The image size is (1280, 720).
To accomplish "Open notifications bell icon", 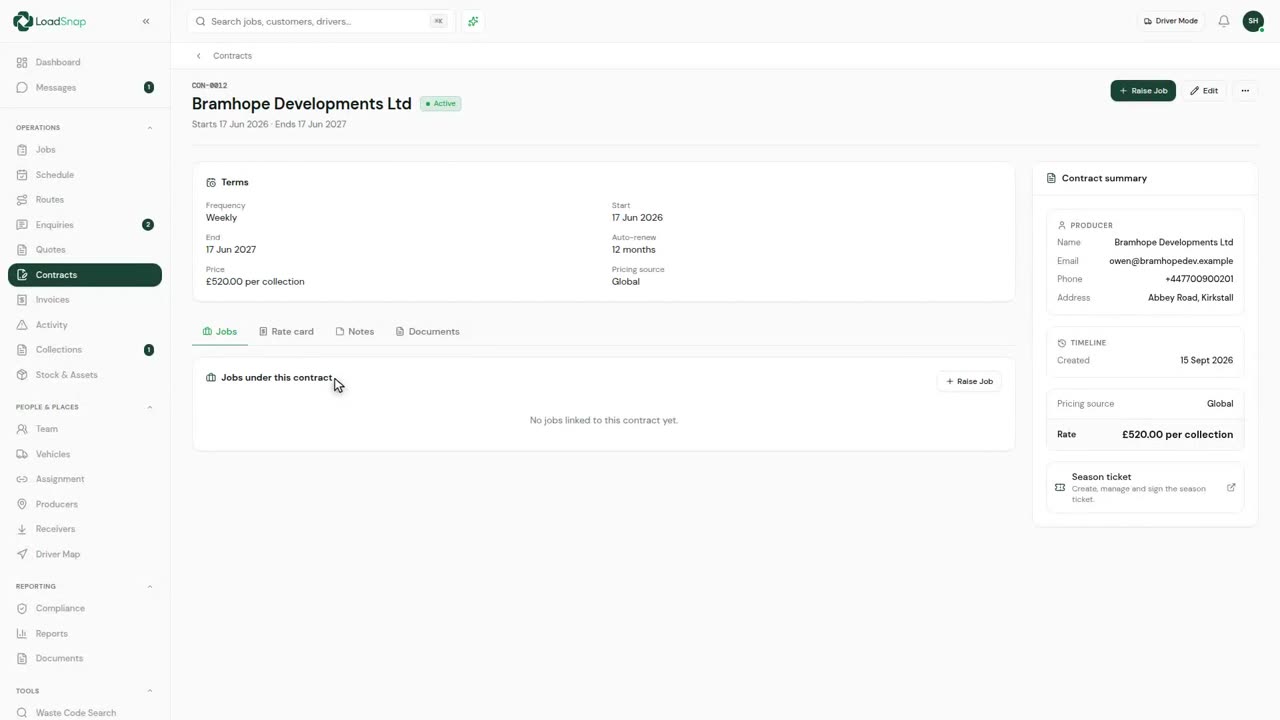I will [x=1223, y=21].
